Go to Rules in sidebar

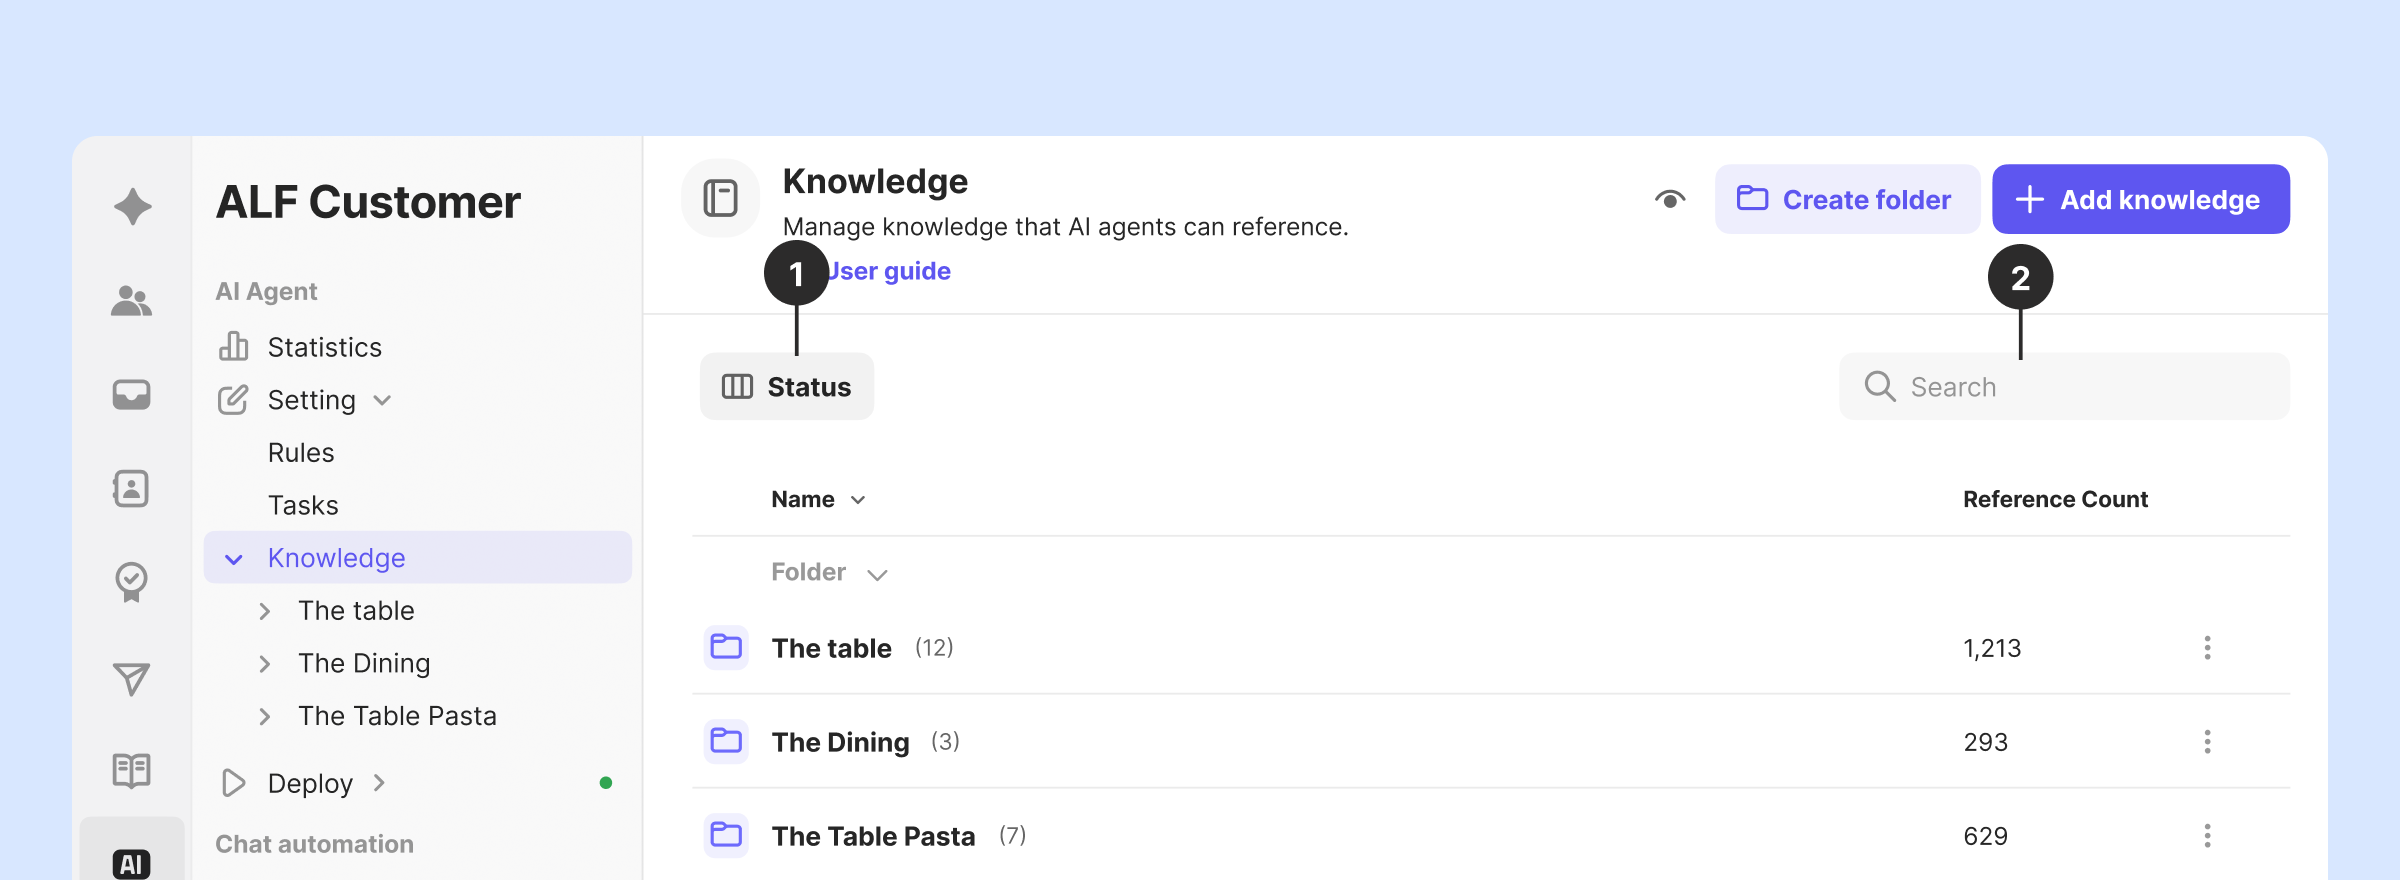pos(301,453)
